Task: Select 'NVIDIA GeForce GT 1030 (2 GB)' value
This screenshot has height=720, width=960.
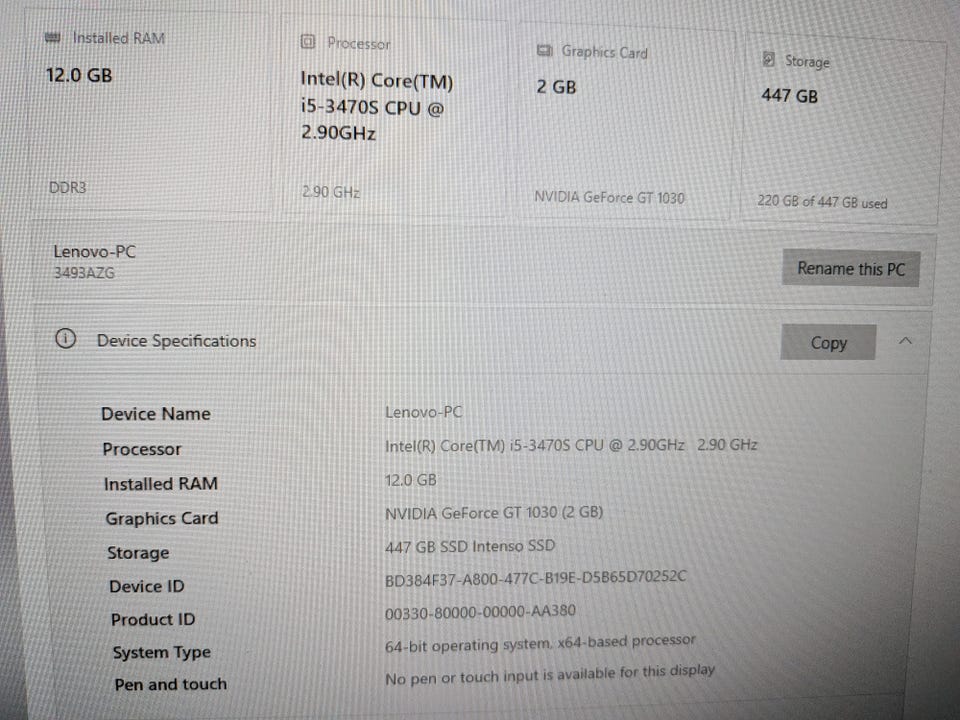Action: 493,512
